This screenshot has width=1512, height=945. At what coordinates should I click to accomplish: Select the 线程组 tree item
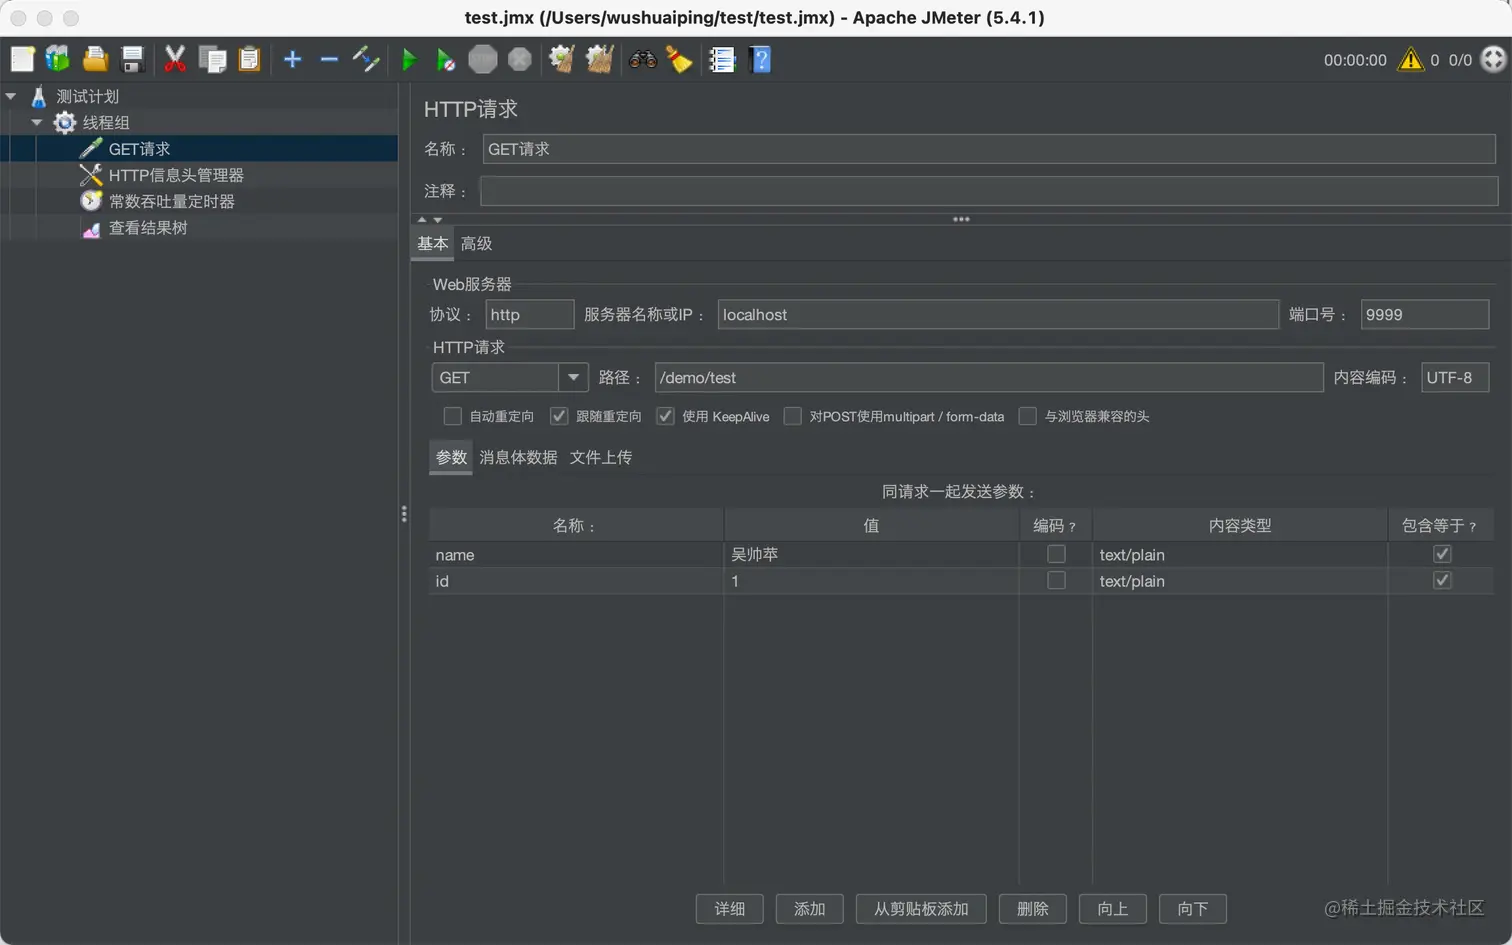(x=106, y=122)
